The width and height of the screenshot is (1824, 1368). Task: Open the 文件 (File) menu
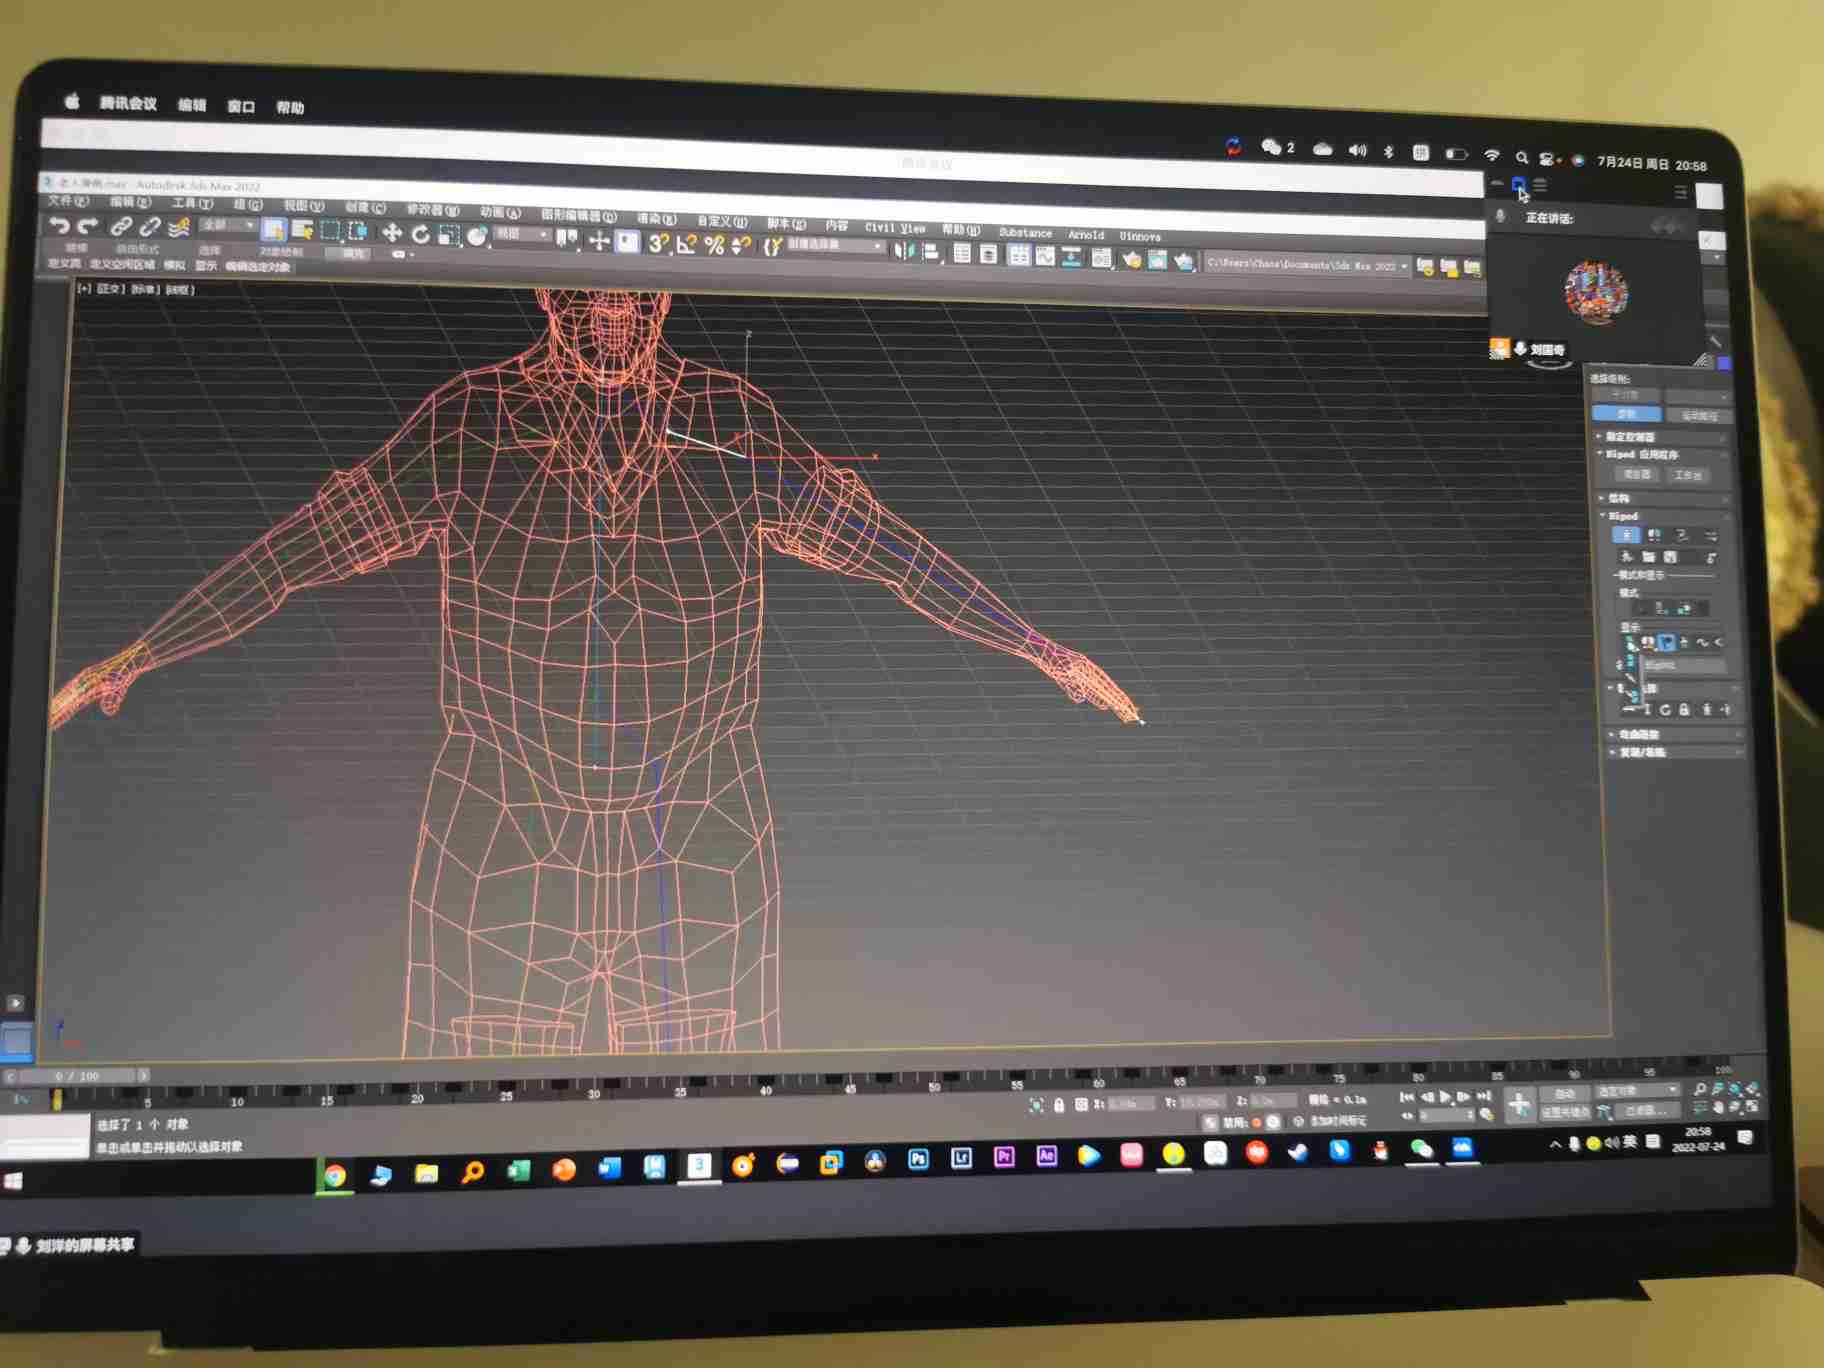67,201
